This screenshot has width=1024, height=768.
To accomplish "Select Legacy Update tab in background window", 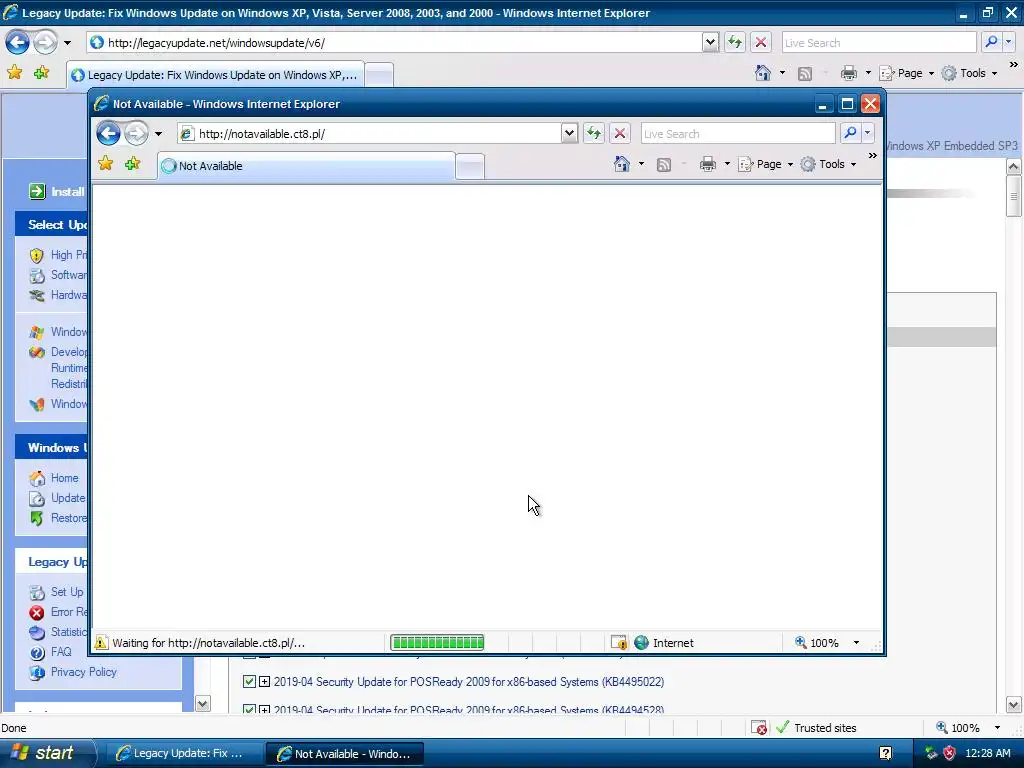I will 215,75.
